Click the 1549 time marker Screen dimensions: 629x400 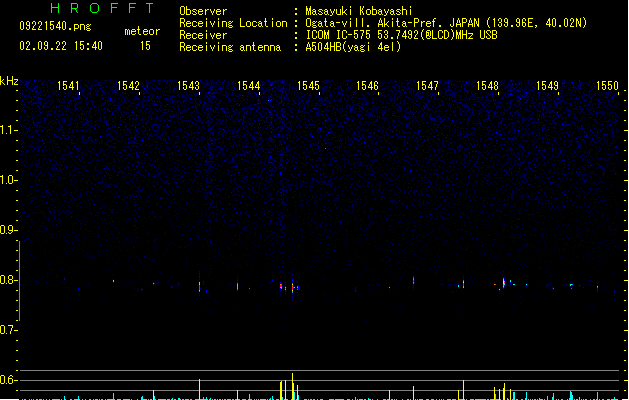(548, 86)
